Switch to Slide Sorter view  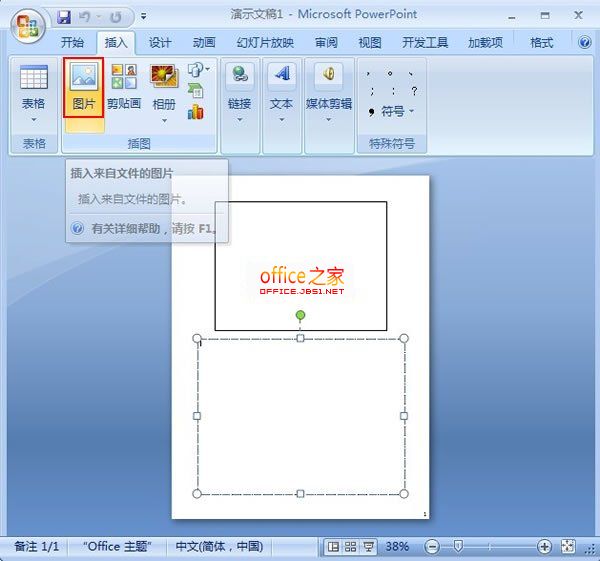pyautogui.click(x=351, y=547)
